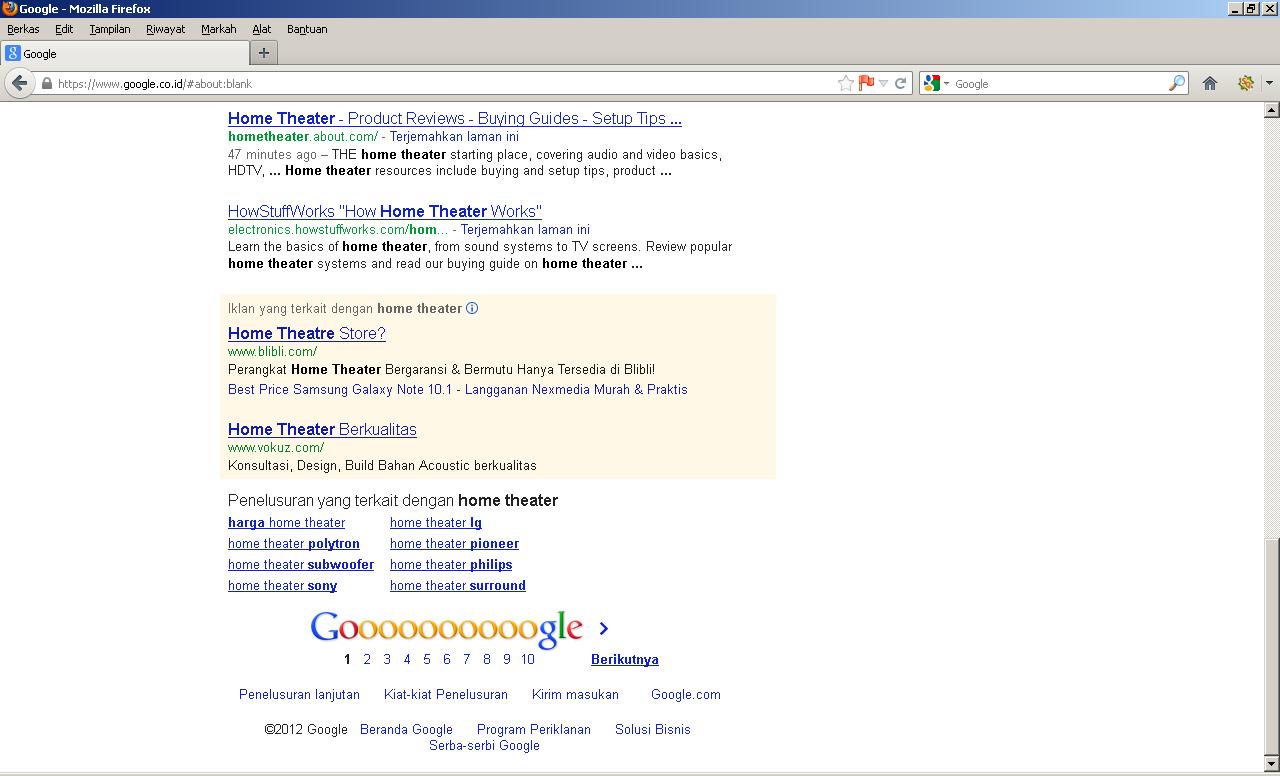
Task: Click the padlock site identity icon
Action: coord(47,84)
